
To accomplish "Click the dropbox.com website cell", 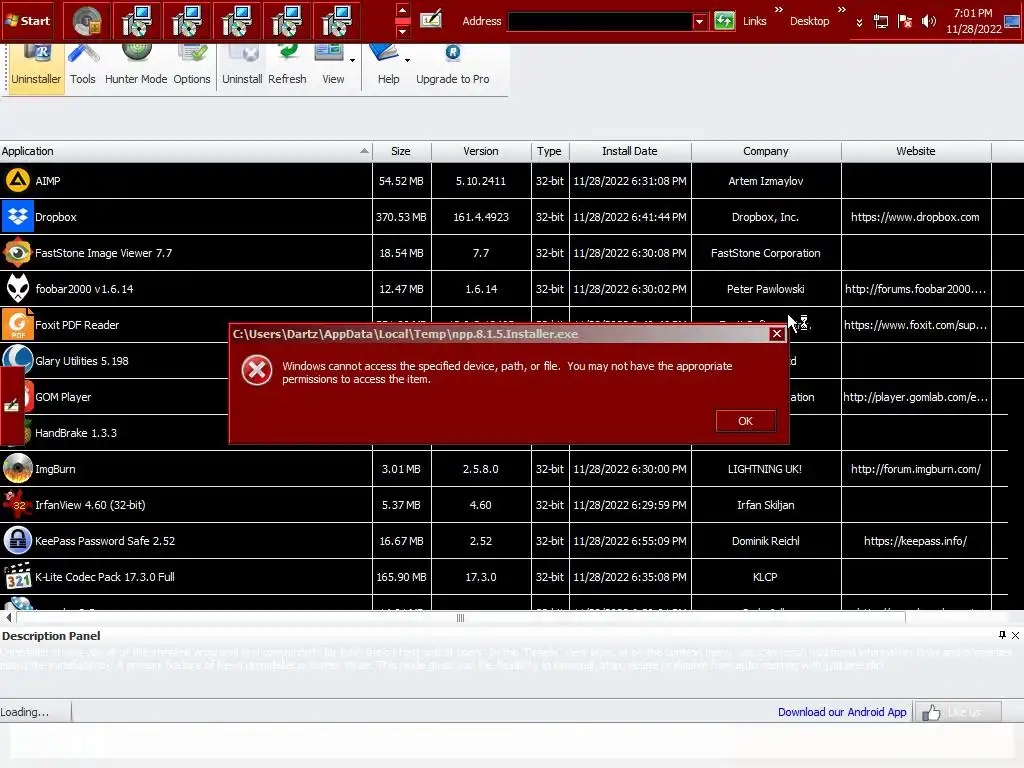I will (x=915, y=217).
